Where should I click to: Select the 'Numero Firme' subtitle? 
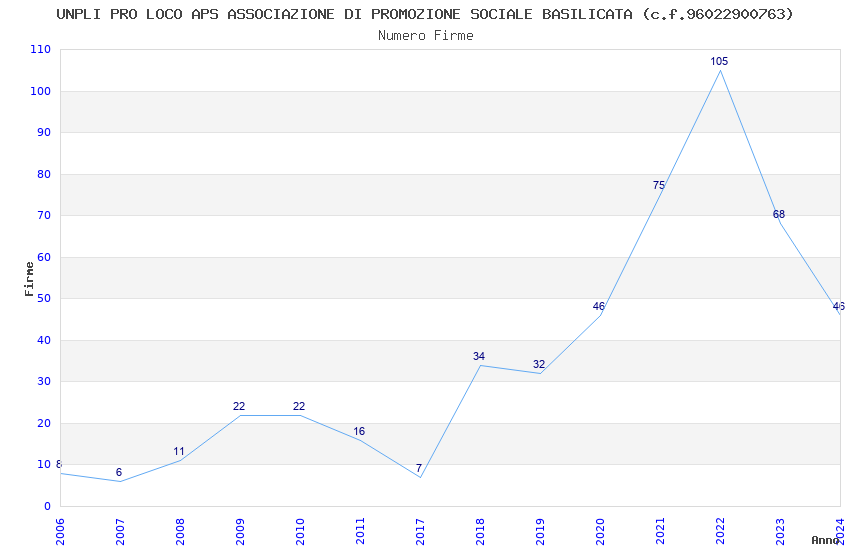(x=426, y=36)
